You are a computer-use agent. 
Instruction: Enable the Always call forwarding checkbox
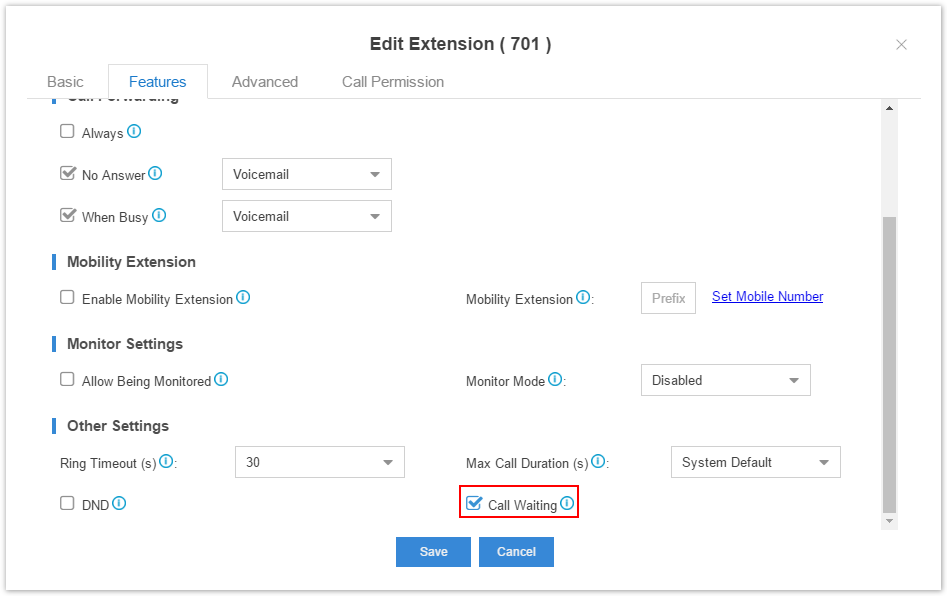click(x=67, y=131)
